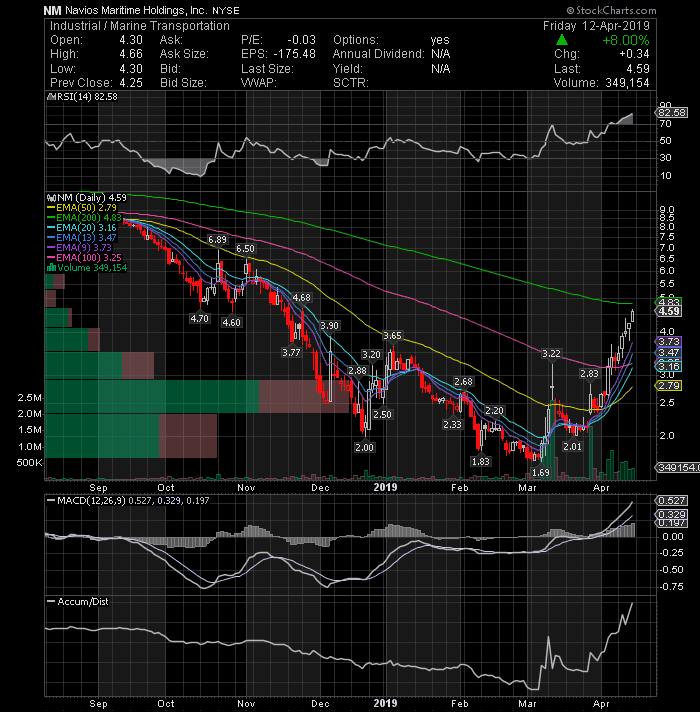Image resolution: width=700 pixels, height=712 pixels.
Task: Click the Chg value +0.34
Action: click(634, 54)
